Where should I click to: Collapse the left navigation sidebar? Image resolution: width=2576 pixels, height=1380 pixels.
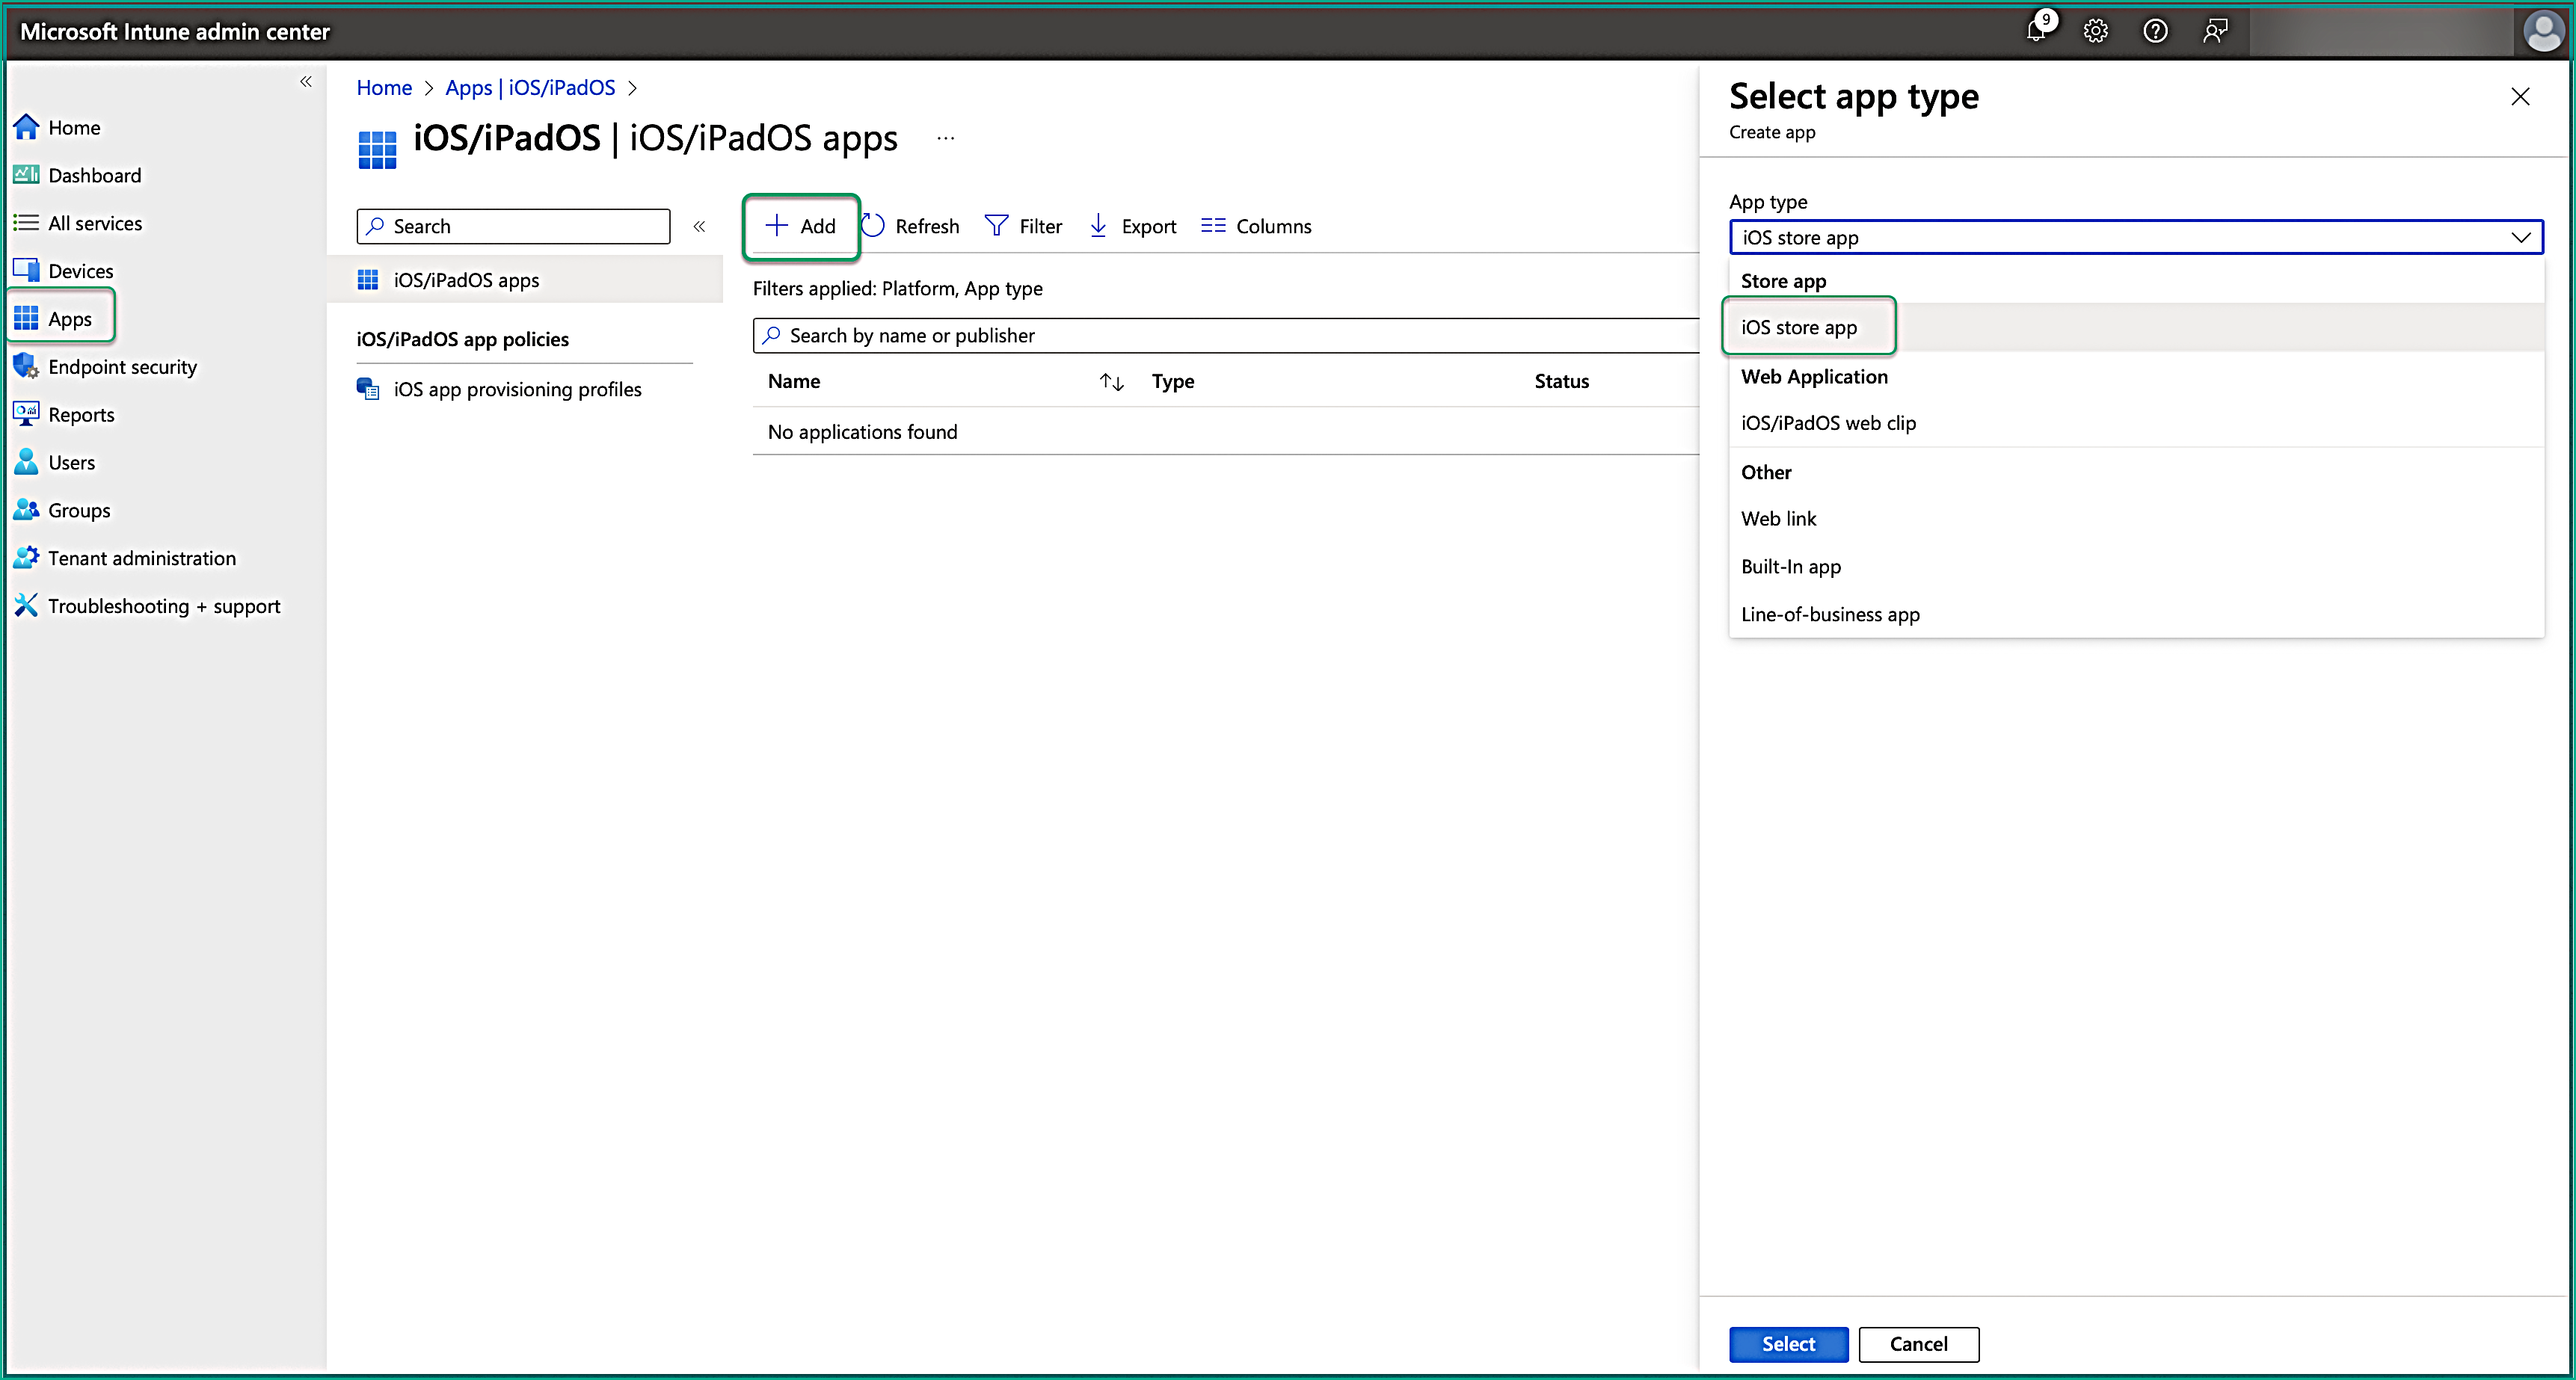(x=306, y=82)
